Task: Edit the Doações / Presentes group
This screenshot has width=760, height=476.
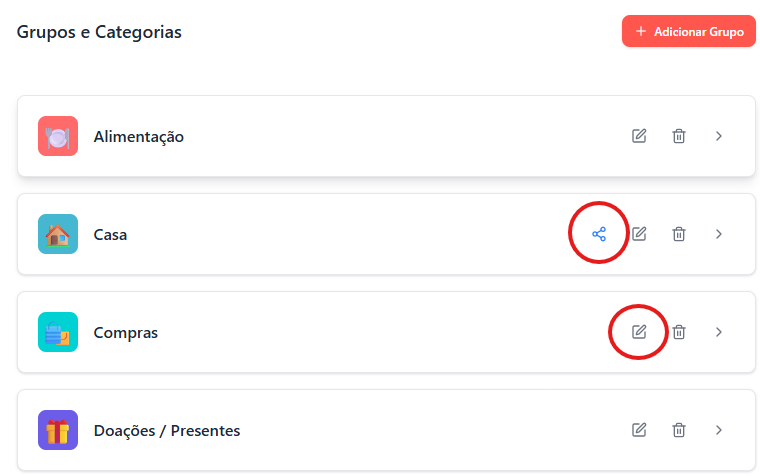Action: pyautogui.click(x=639, y=430)
